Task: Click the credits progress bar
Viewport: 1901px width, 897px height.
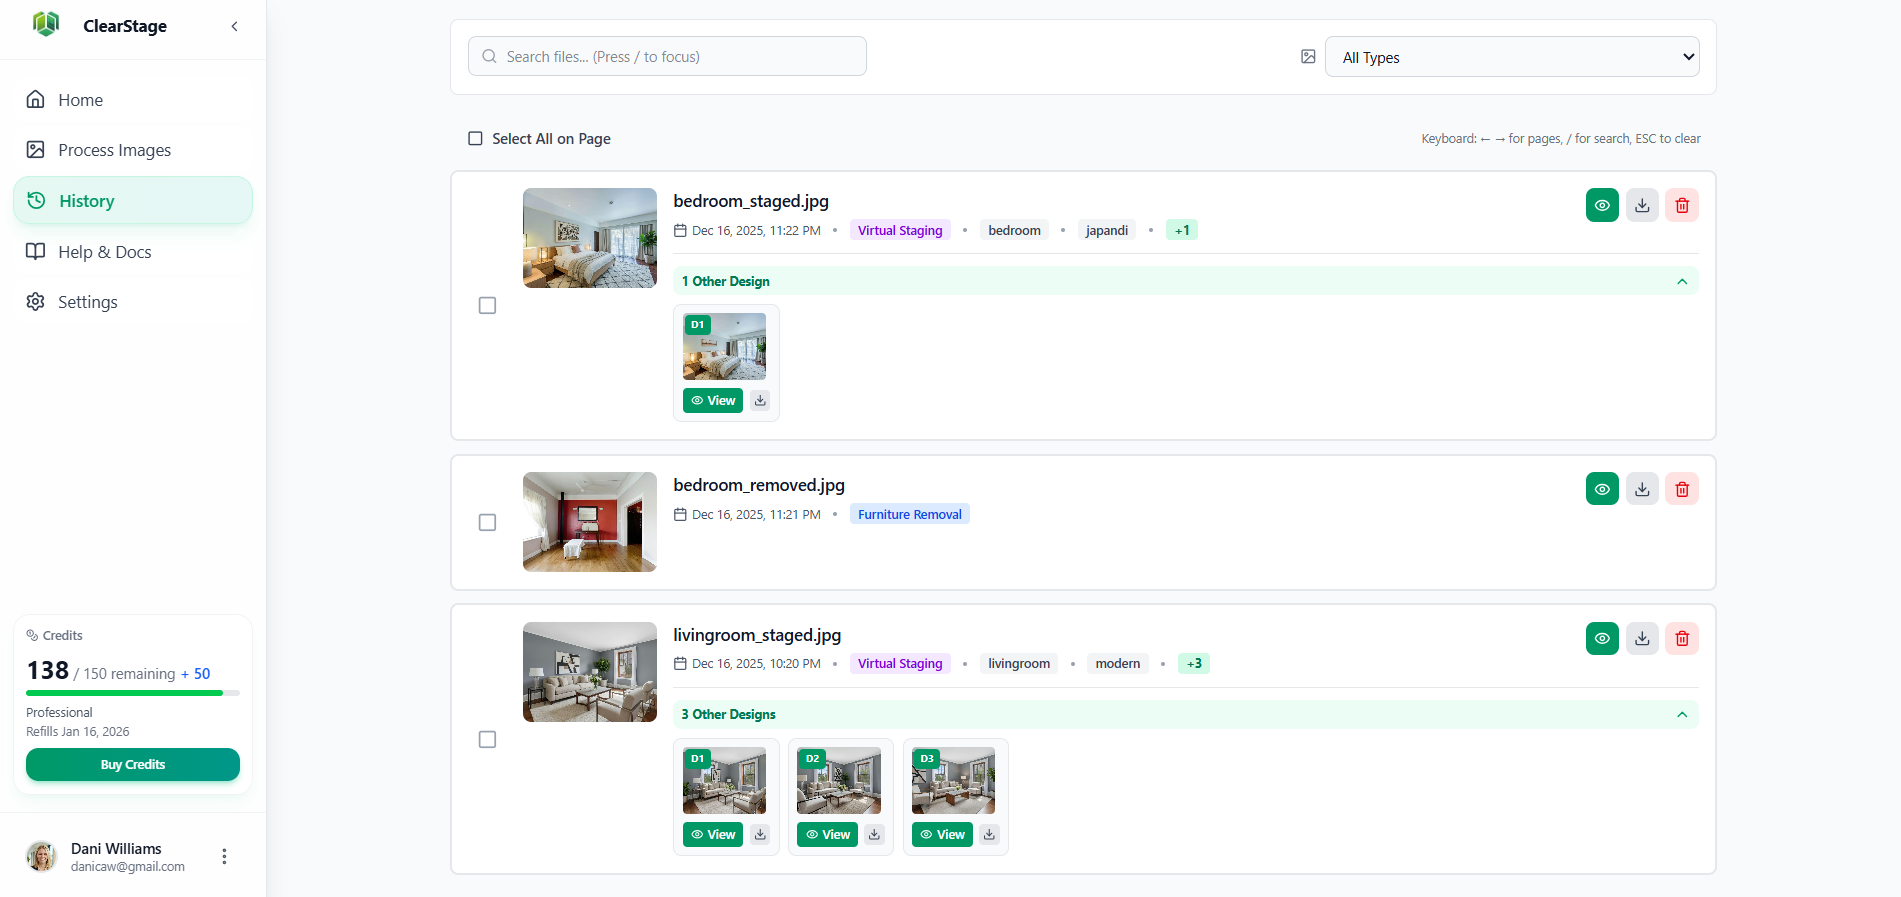Action: coord(133,693)
